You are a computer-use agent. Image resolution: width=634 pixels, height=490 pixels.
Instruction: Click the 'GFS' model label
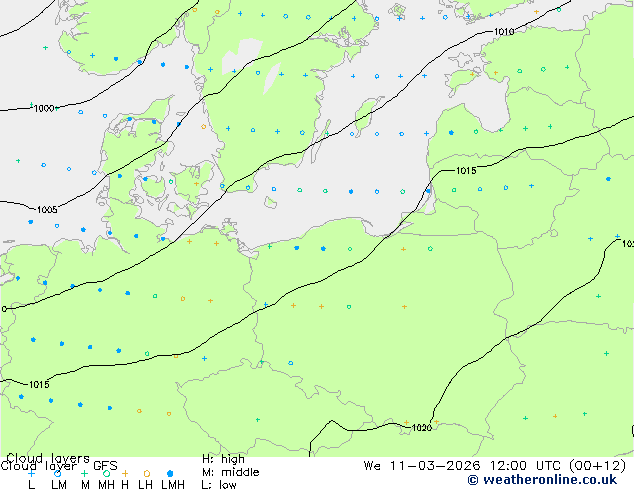pos(105,466)
